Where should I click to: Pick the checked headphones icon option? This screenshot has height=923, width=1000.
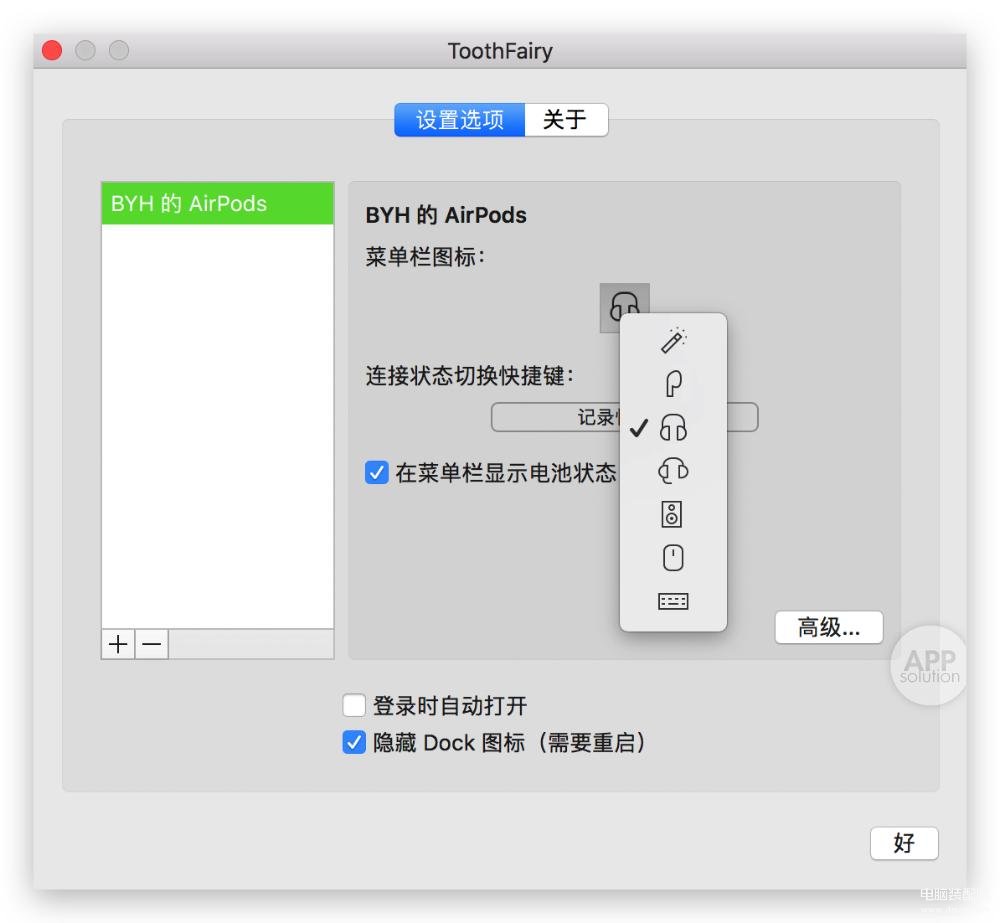click(x=673, y=427)
